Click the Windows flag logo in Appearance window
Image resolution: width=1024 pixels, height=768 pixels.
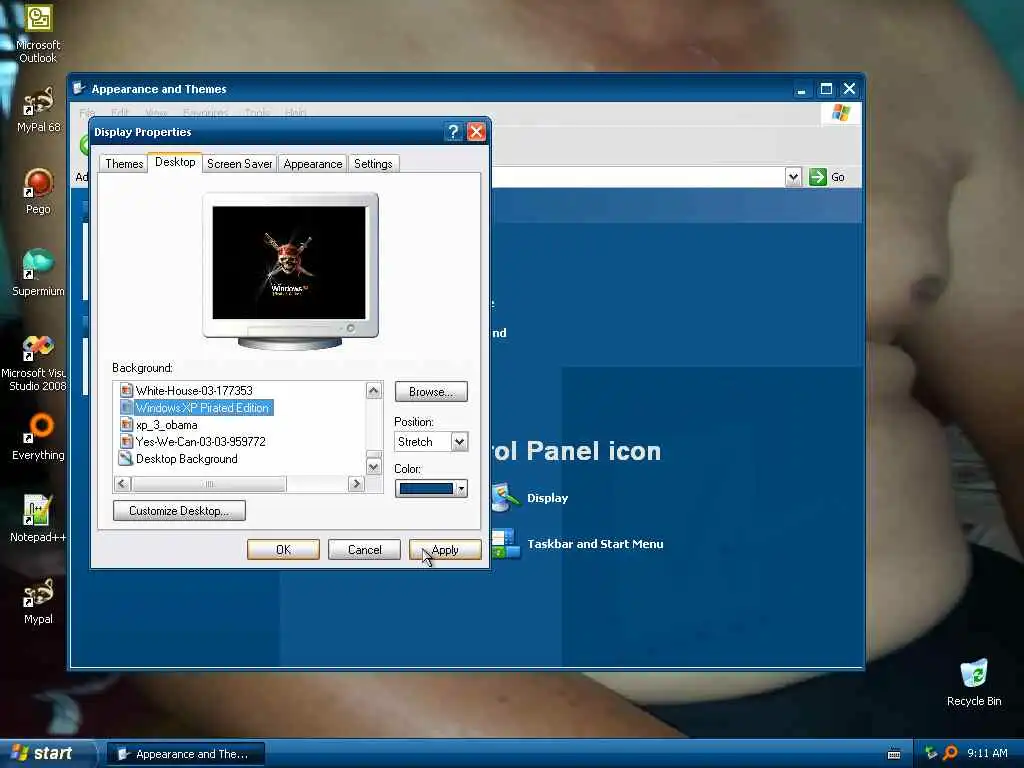(840, 112)
